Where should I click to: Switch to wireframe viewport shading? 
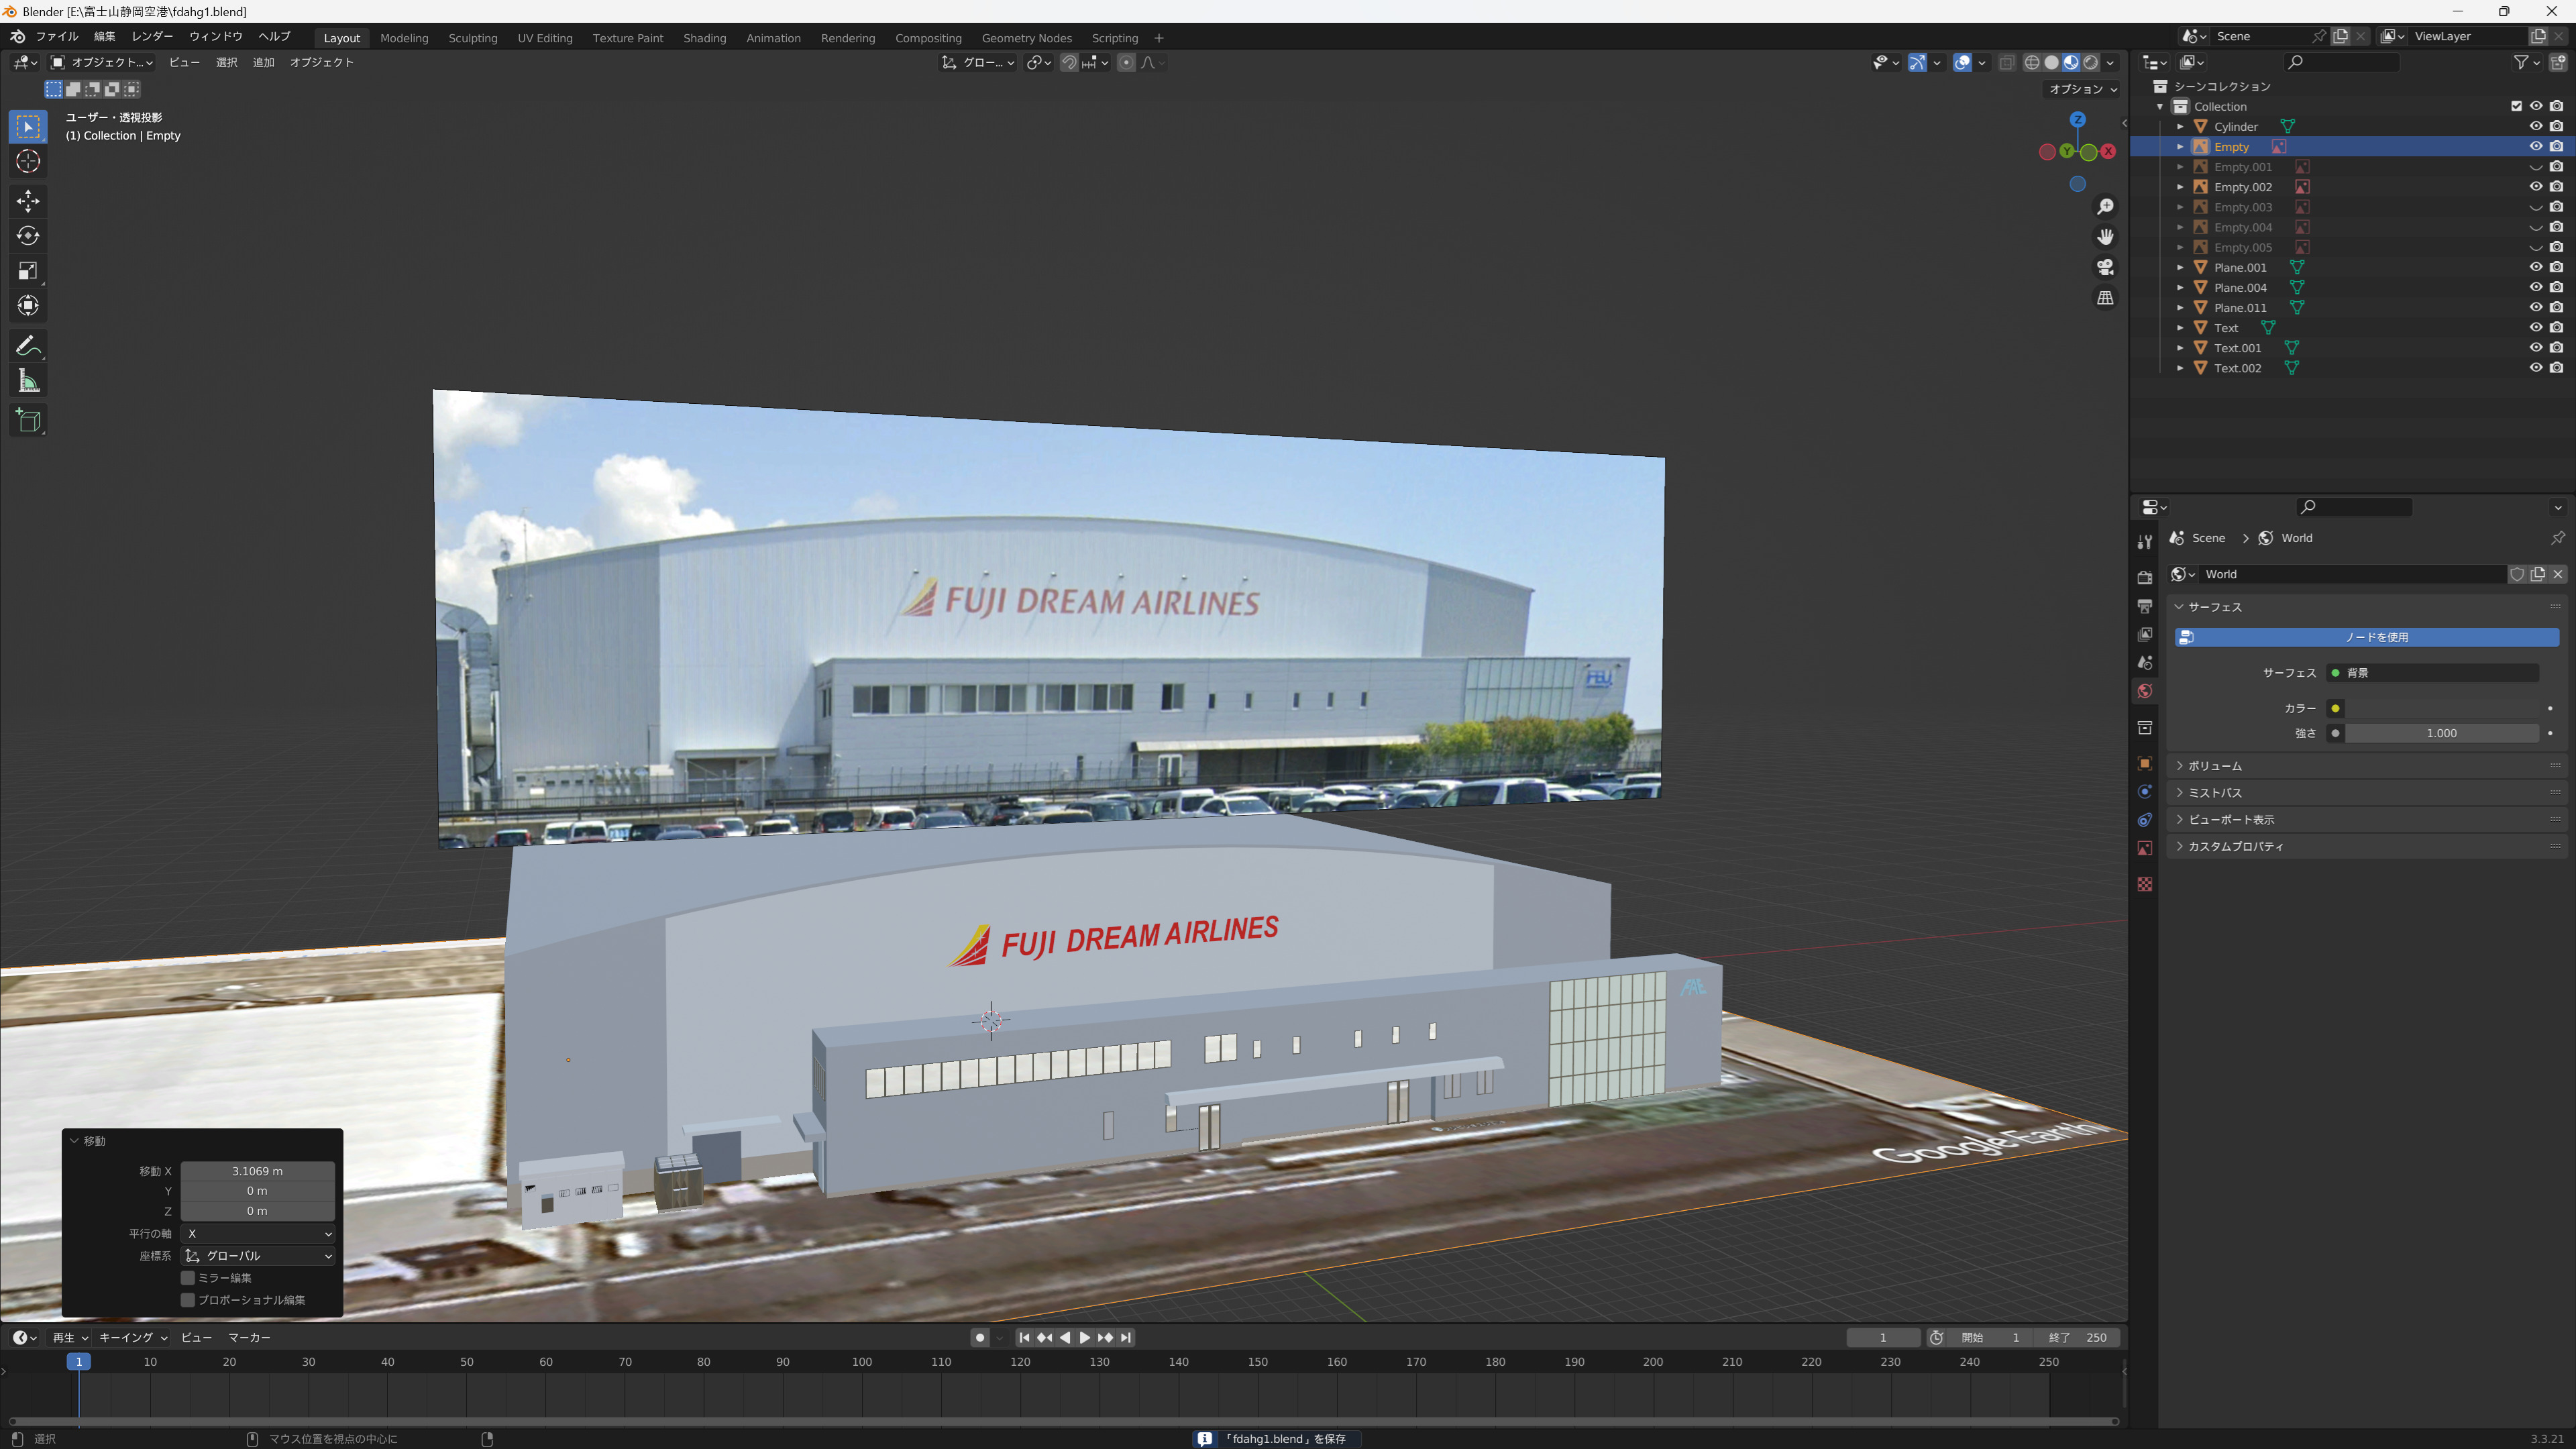coord(2032,62)
